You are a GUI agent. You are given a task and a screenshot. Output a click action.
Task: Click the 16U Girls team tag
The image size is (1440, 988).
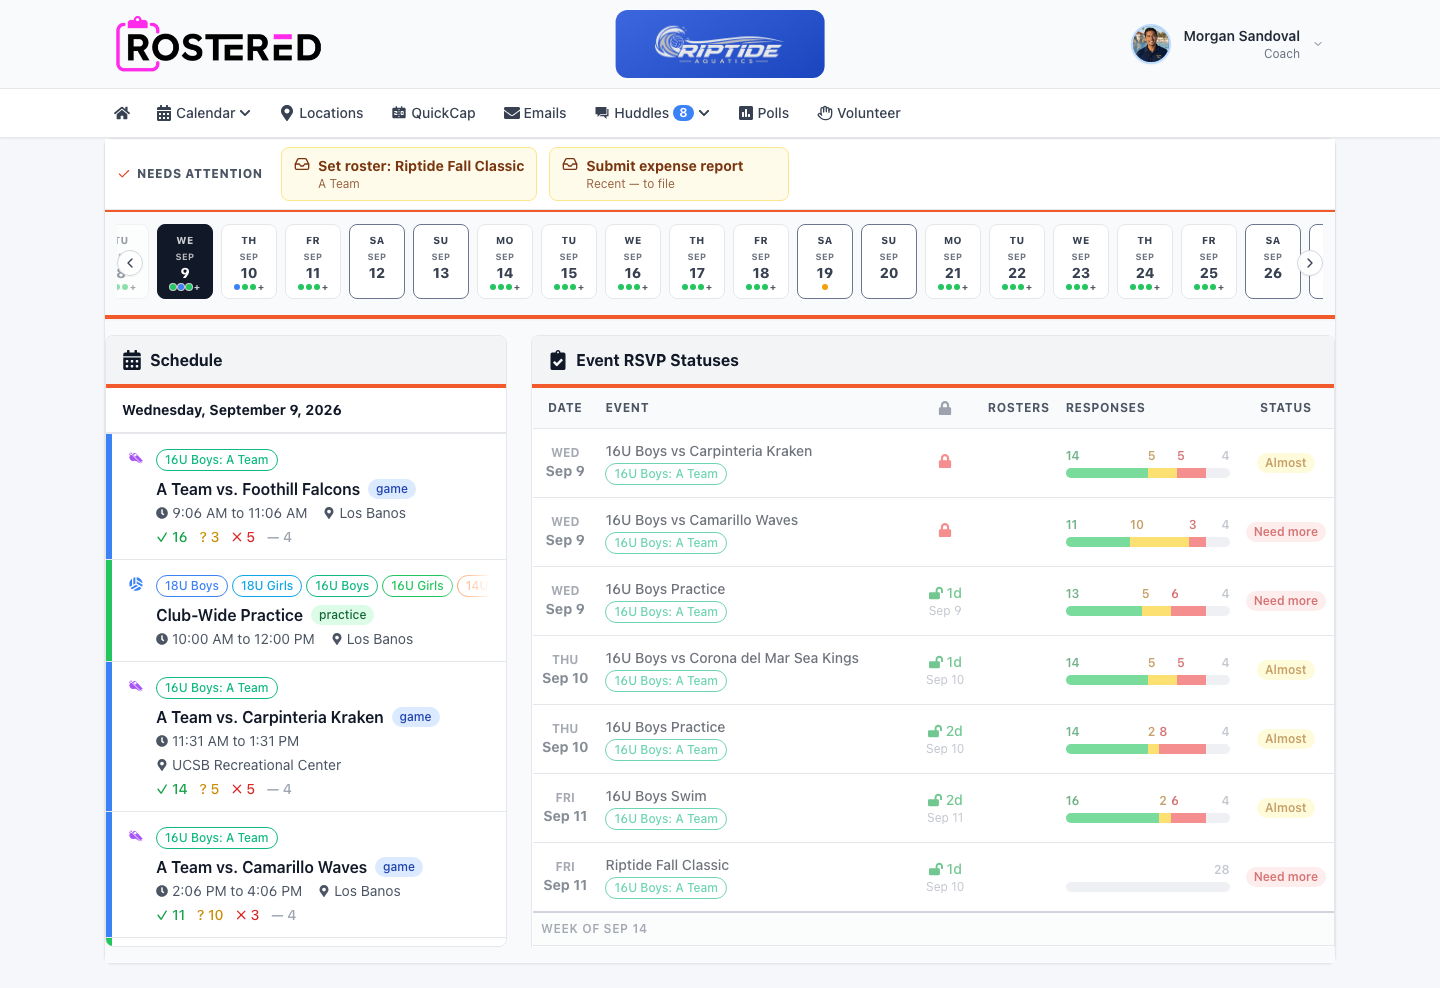tap(417, 586)
